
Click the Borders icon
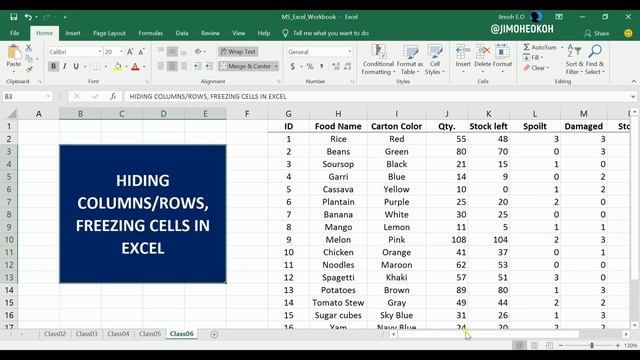point(96,66)
